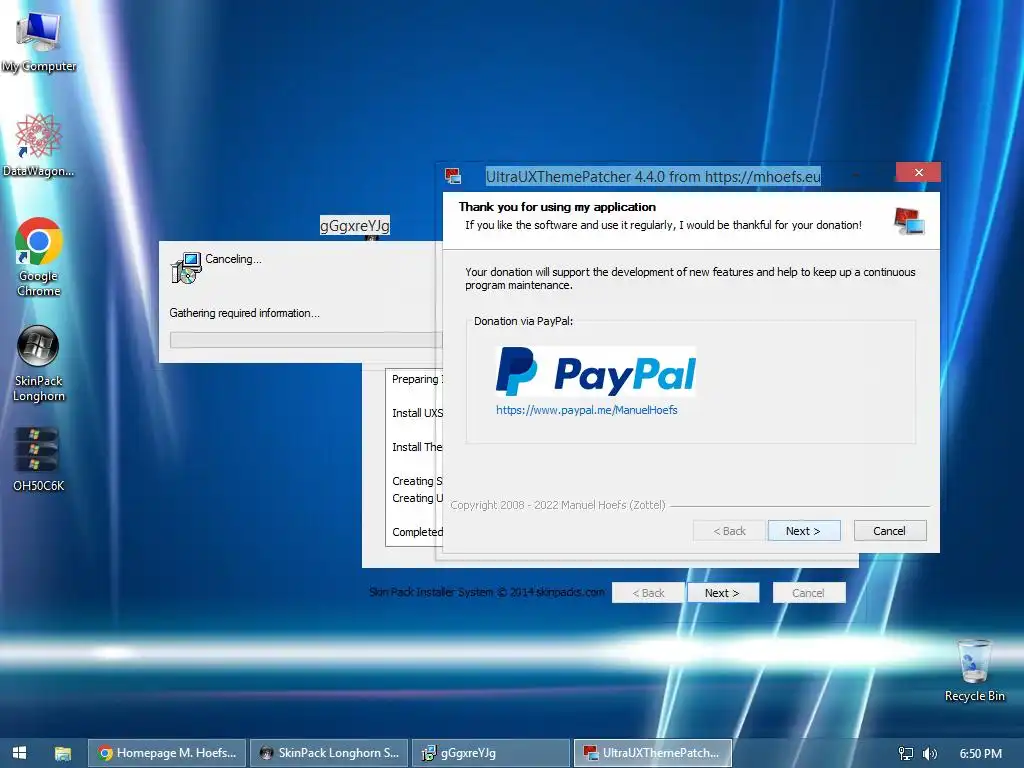
Task: Switch to SkinPack Longhorn taskbar item
Action: (x=329, y=753)
